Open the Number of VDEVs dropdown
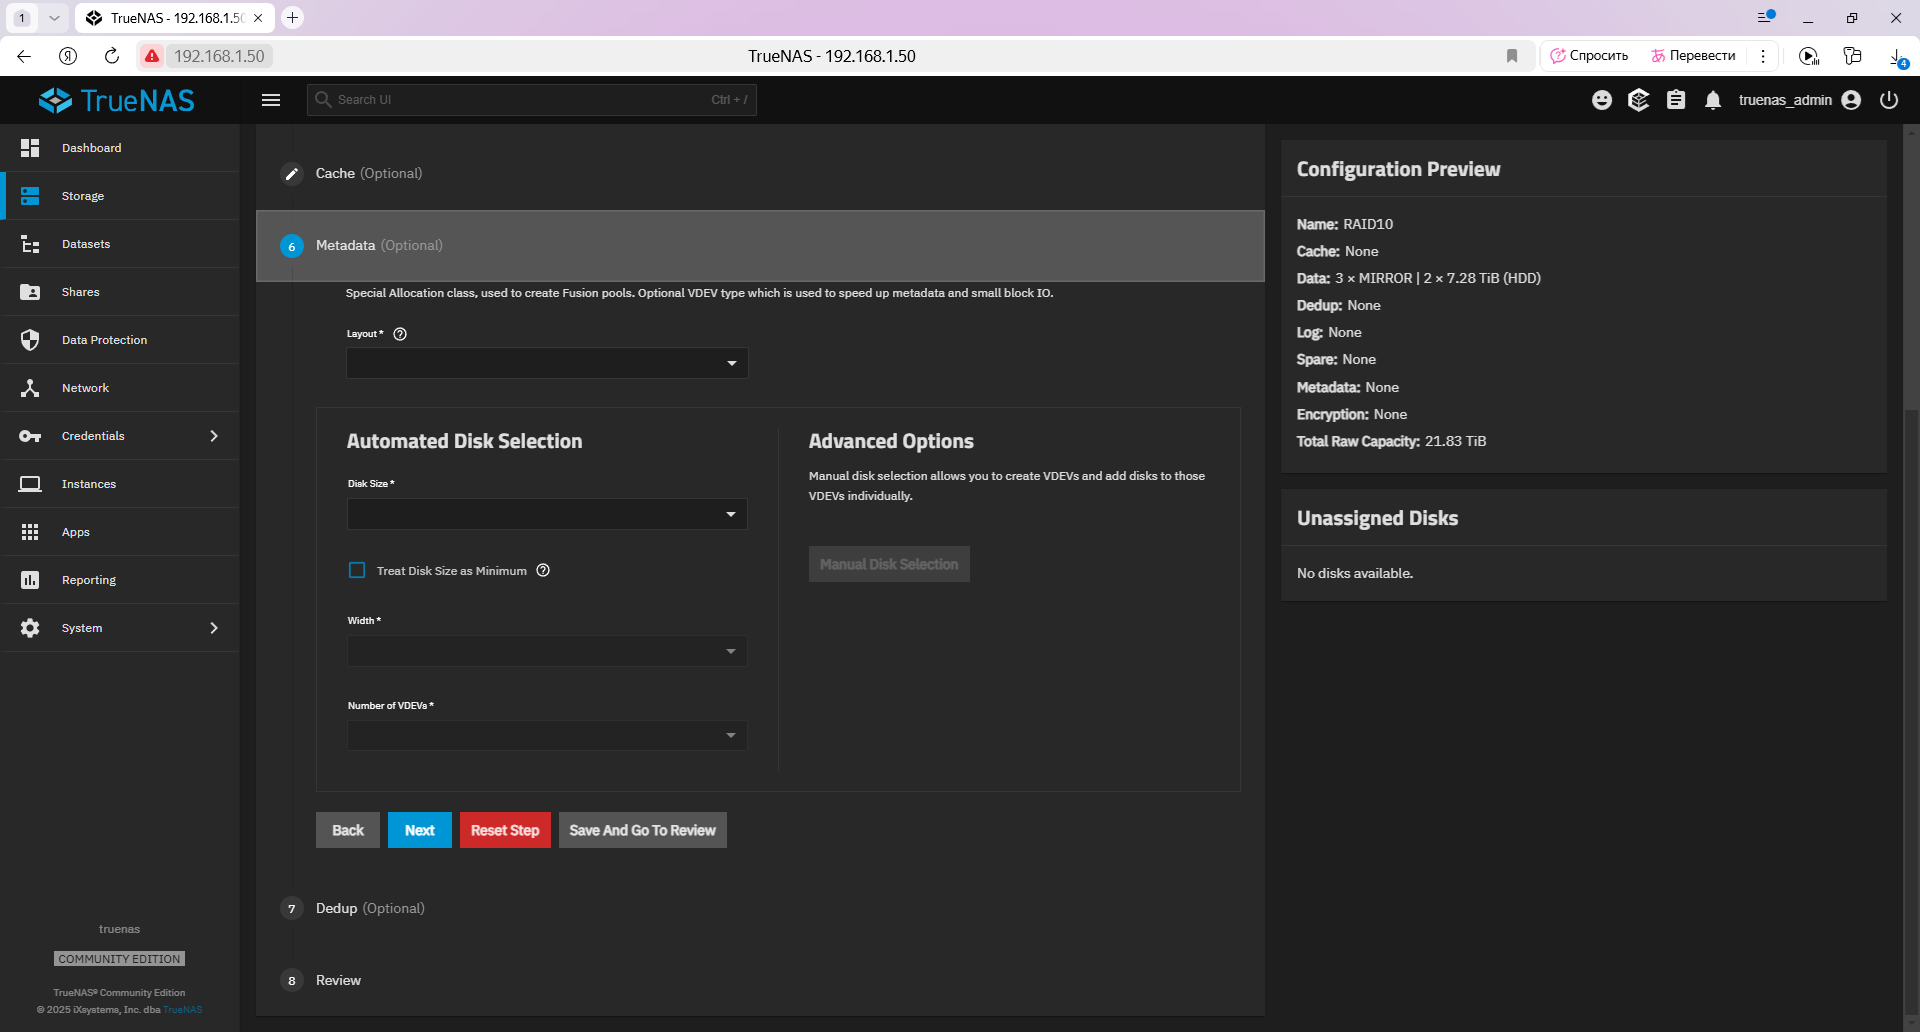The image size is (1920, 1032). tap(547, 735)
